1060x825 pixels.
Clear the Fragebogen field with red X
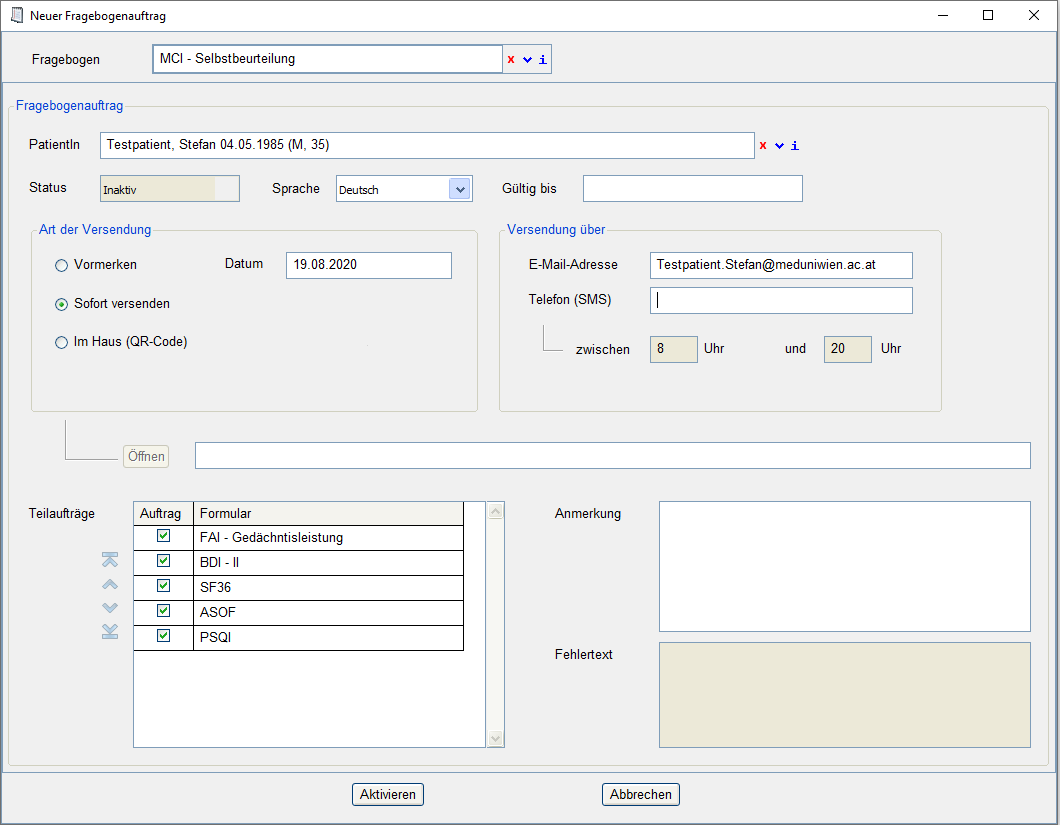pyautogui.click(x=511, y=60)
